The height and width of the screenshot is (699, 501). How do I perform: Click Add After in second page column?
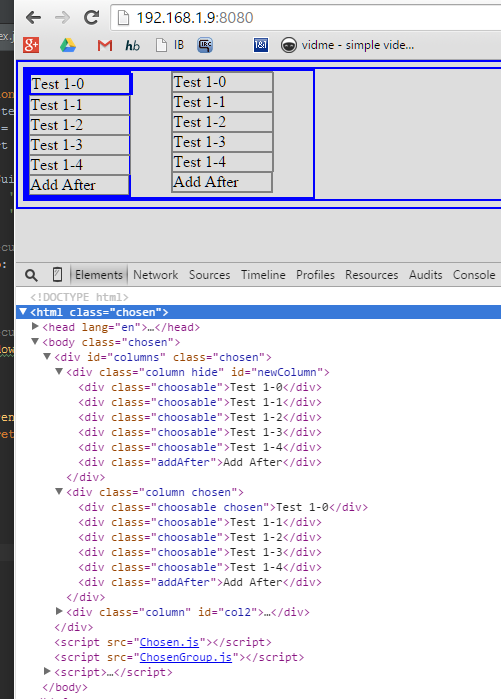tap(222, 182)
